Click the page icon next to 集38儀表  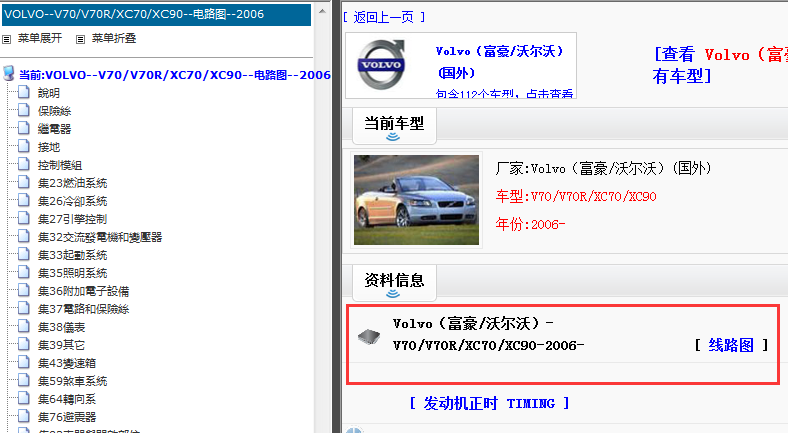[x=24, y=327]
